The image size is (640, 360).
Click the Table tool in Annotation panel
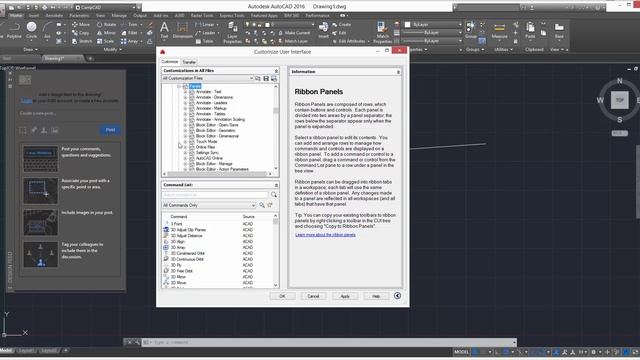click(204, 41)
